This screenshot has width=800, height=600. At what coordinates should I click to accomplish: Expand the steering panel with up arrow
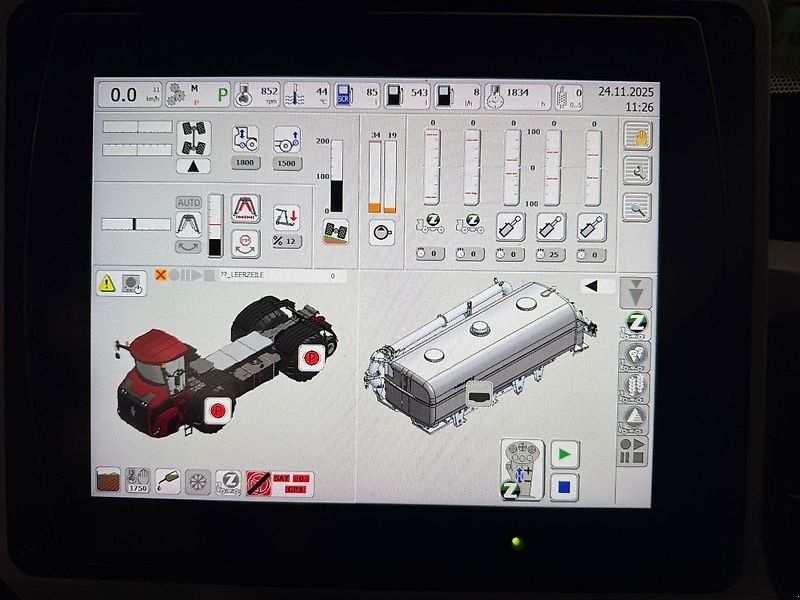[x=193, y=166]
